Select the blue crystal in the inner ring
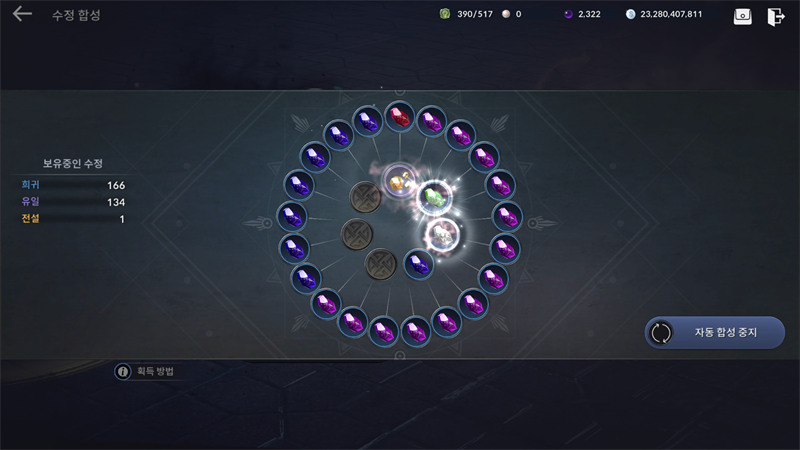This screenshot has height=450, width=800. 419,264
